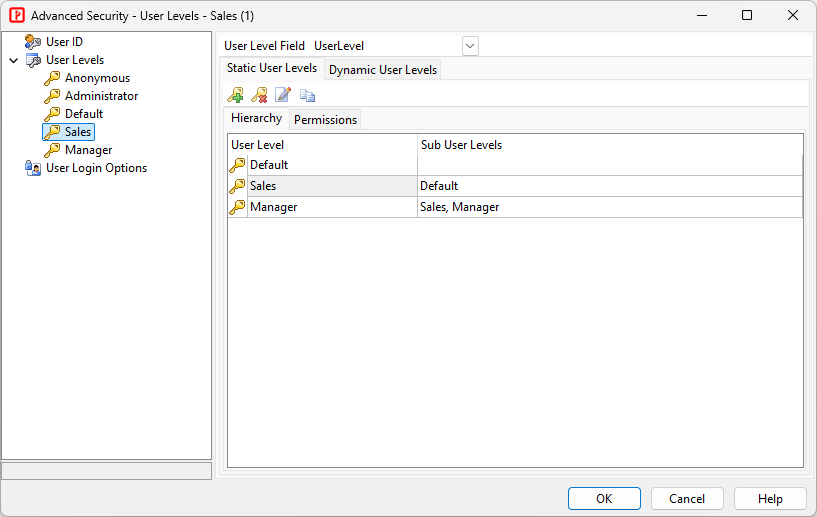Click the Cancel button
This screenshot has width=817, height=517.
pyautogui.click(x=686, y=498)
